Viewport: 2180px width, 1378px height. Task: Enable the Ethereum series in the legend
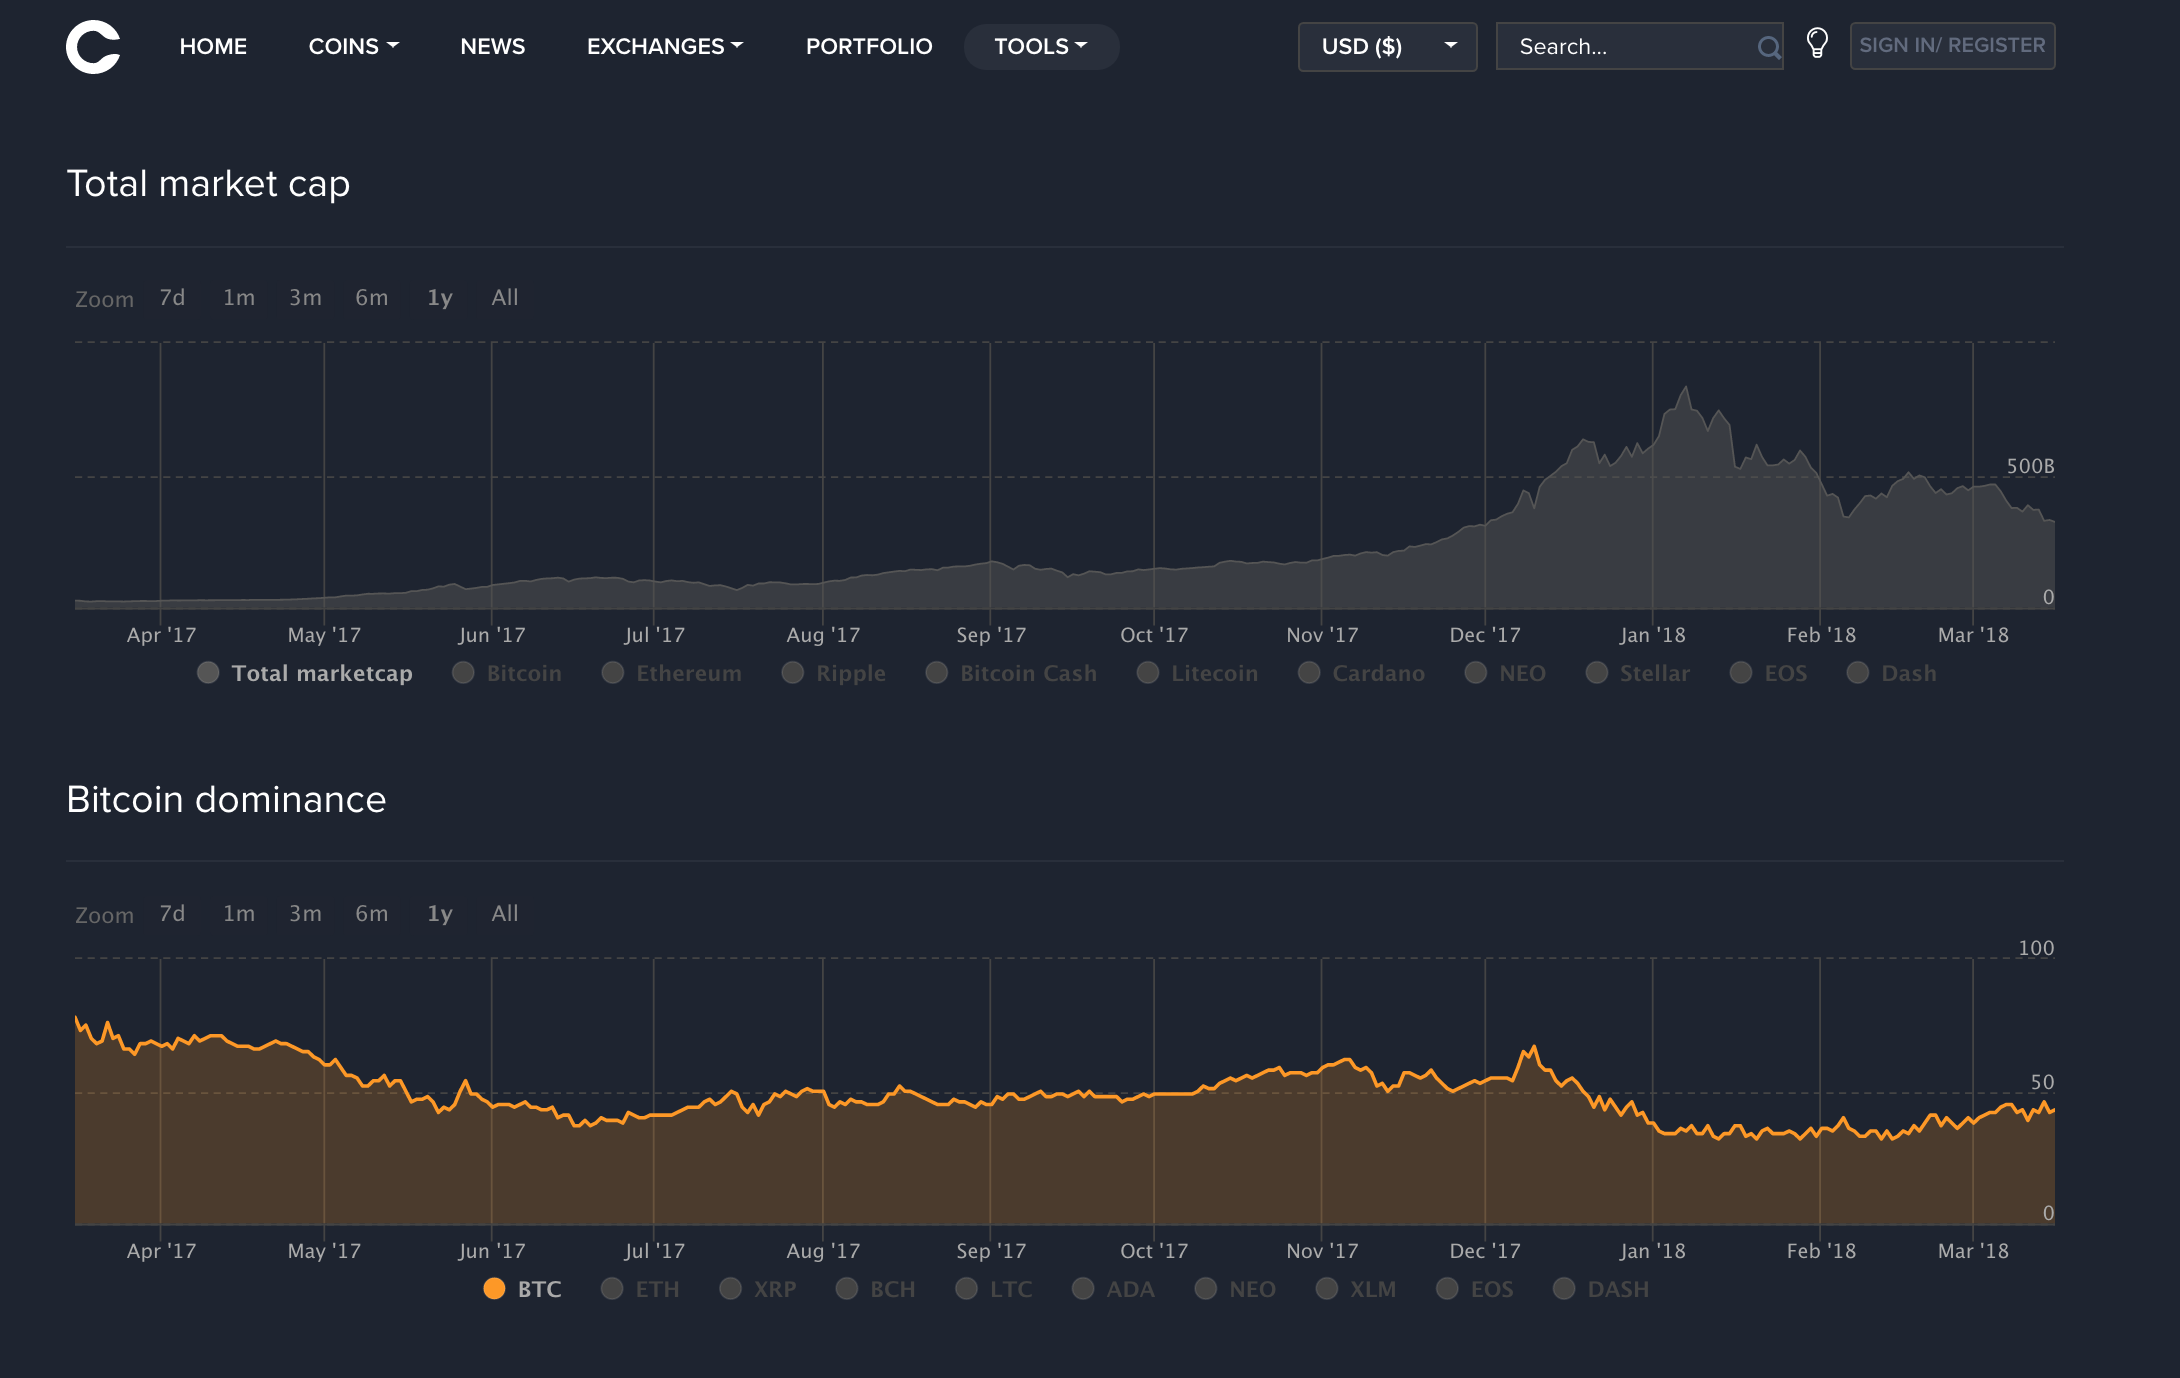click(672, 672)
